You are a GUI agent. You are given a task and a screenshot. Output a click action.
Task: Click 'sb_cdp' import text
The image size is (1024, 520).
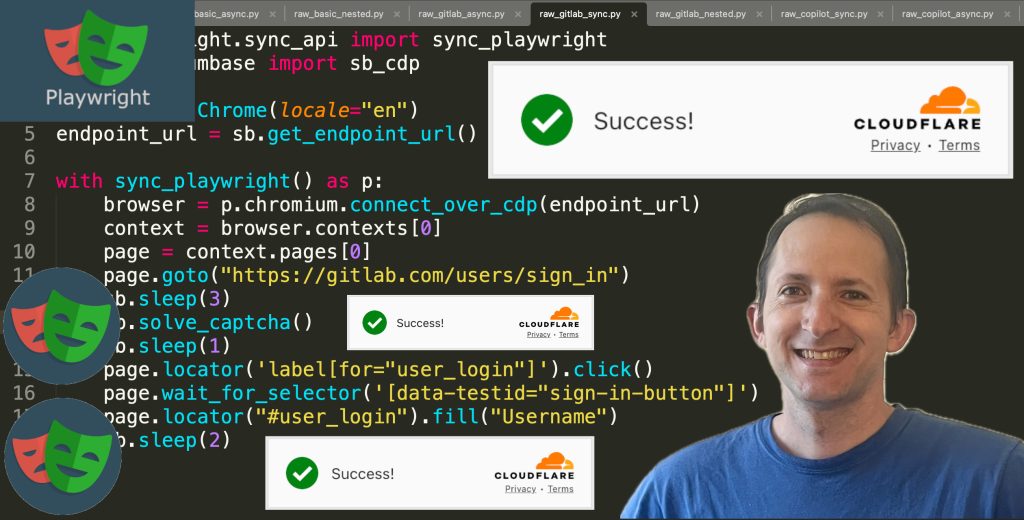(x=385, y=63)
